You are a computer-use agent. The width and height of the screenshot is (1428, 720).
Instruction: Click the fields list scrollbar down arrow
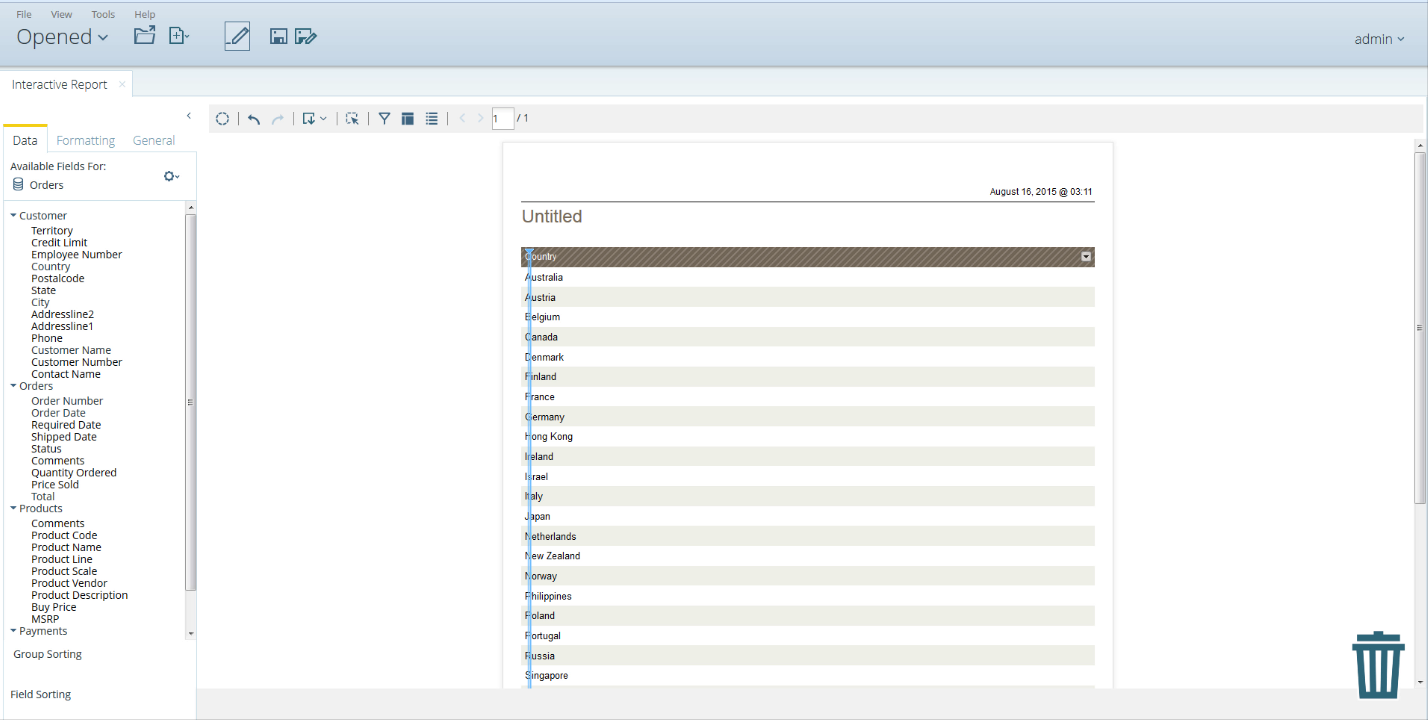coord(190,634)
